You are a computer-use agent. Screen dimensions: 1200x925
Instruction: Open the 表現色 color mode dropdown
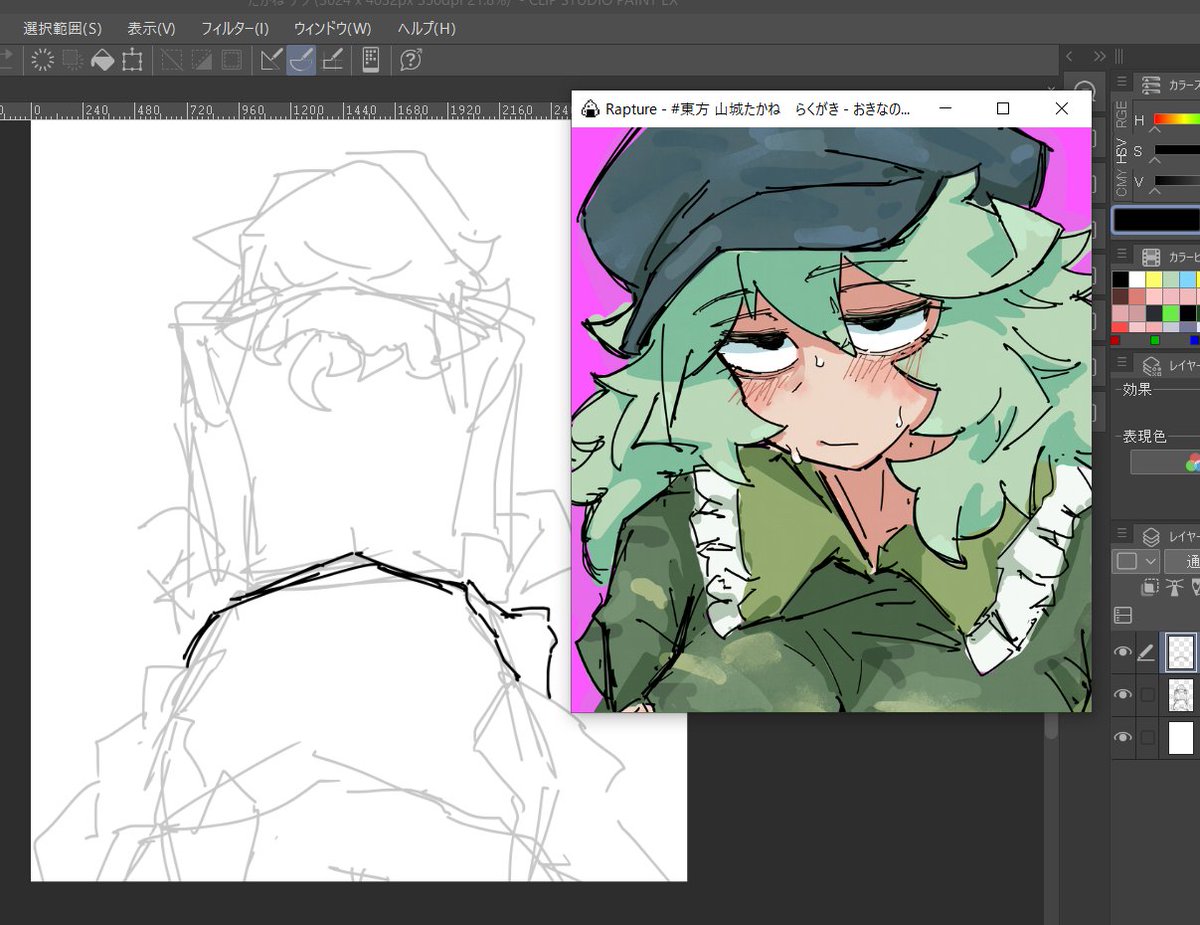(x=1166, y=462)
